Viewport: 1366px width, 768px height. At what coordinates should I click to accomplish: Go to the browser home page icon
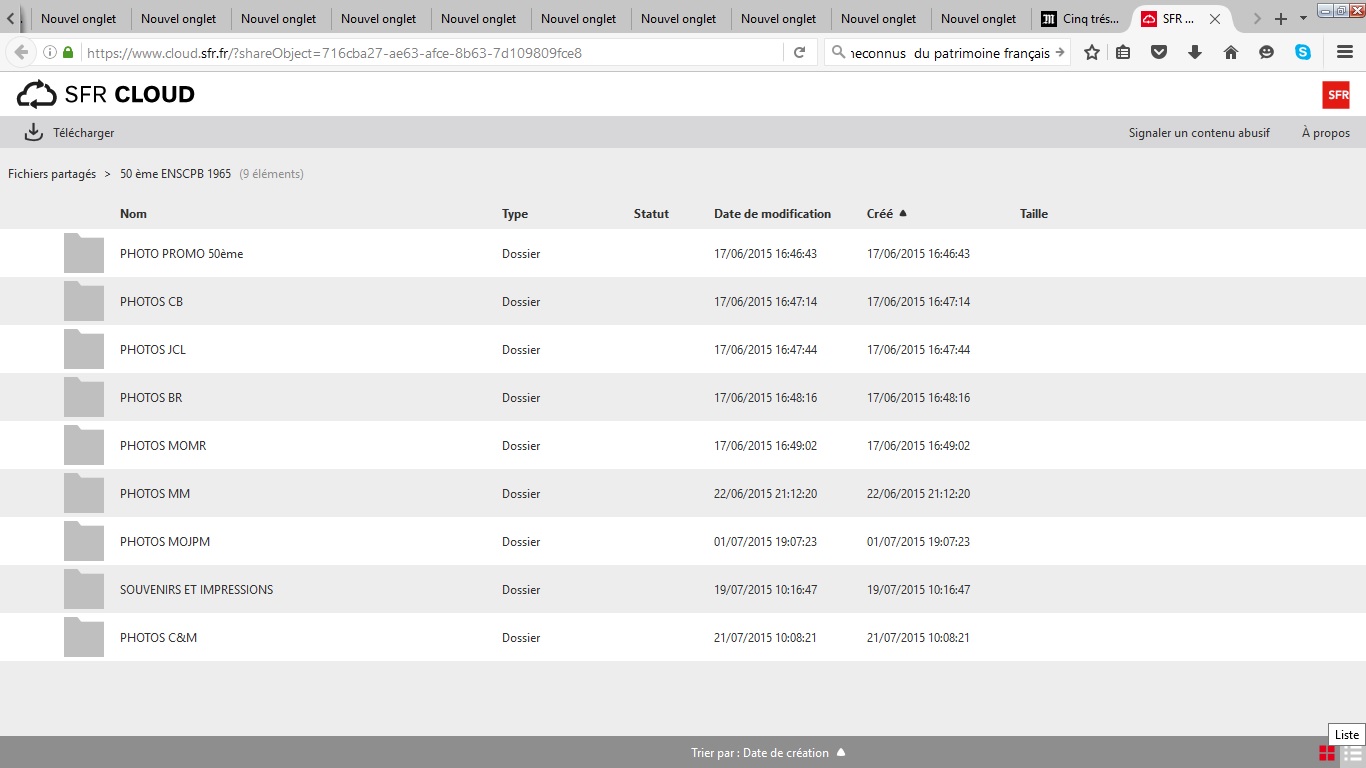[x=1231, y=53]
